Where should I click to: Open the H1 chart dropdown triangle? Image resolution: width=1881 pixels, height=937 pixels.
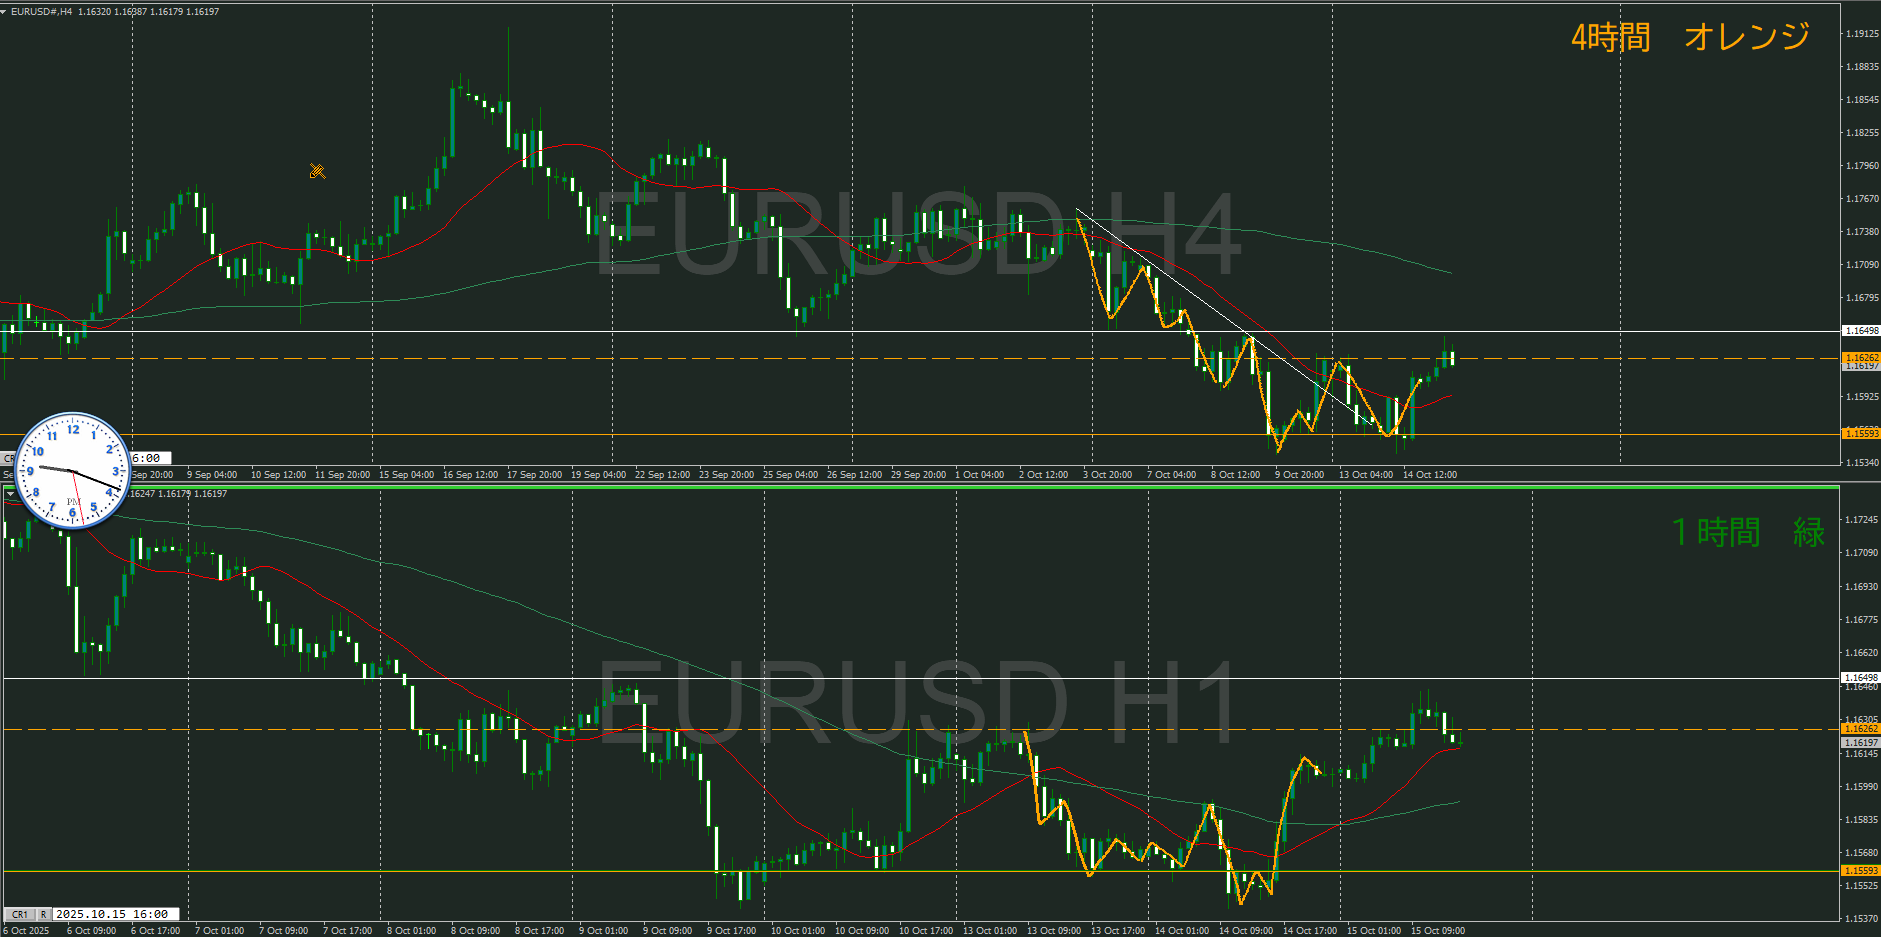pos(10,494)
